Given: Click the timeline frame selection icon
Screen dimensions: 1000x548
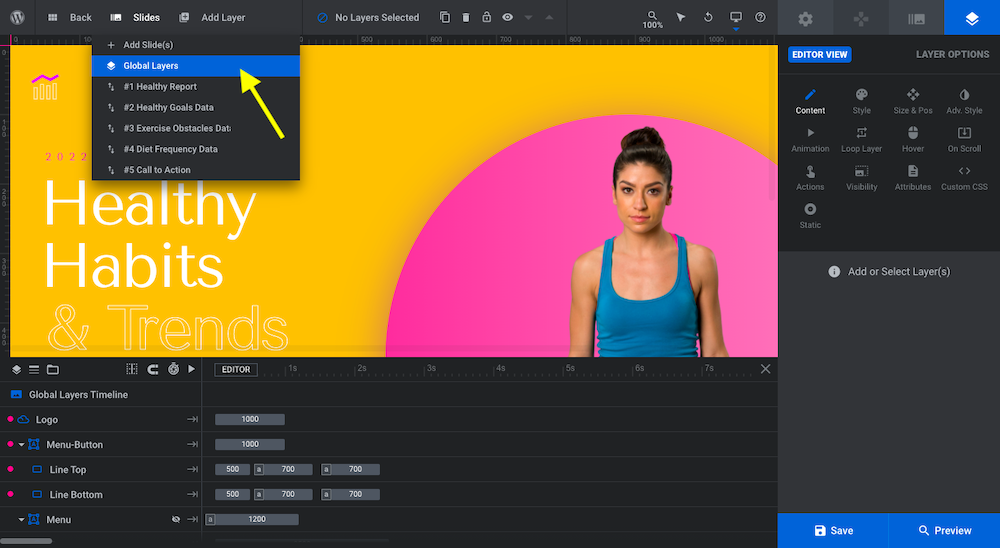Looking at the screenshot, I should click(132, 369).
